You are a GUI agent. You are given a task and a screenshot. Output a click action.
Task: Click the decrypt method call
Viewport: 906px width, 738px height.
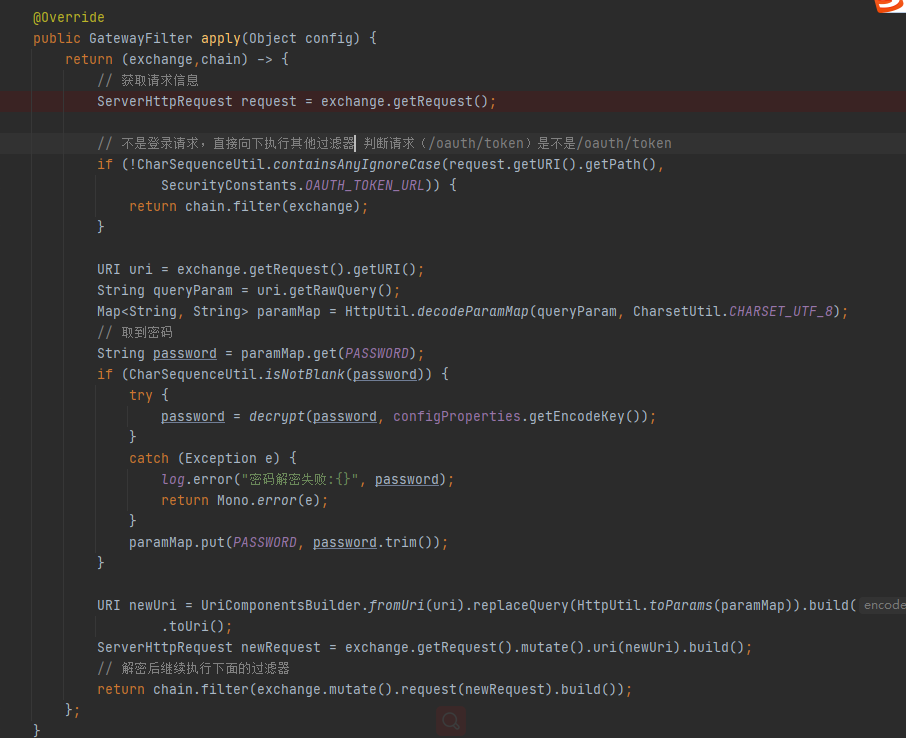coord(277,417)
